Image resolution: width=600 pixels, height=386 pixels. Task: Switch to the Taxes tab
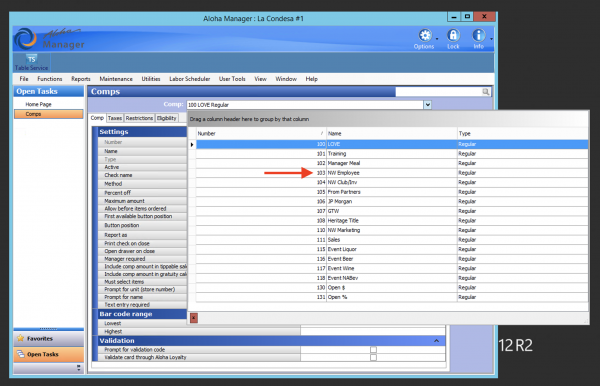click(115, 118)
